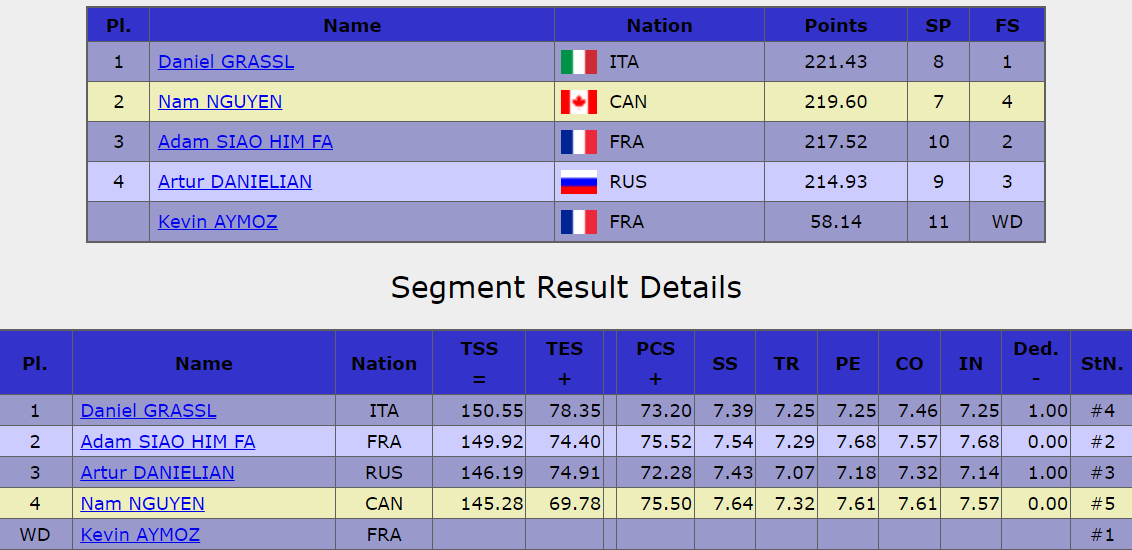Click French flag in Adam SIAO HIM FA row
Viewport: 1132px width, 550px height.
579,142
